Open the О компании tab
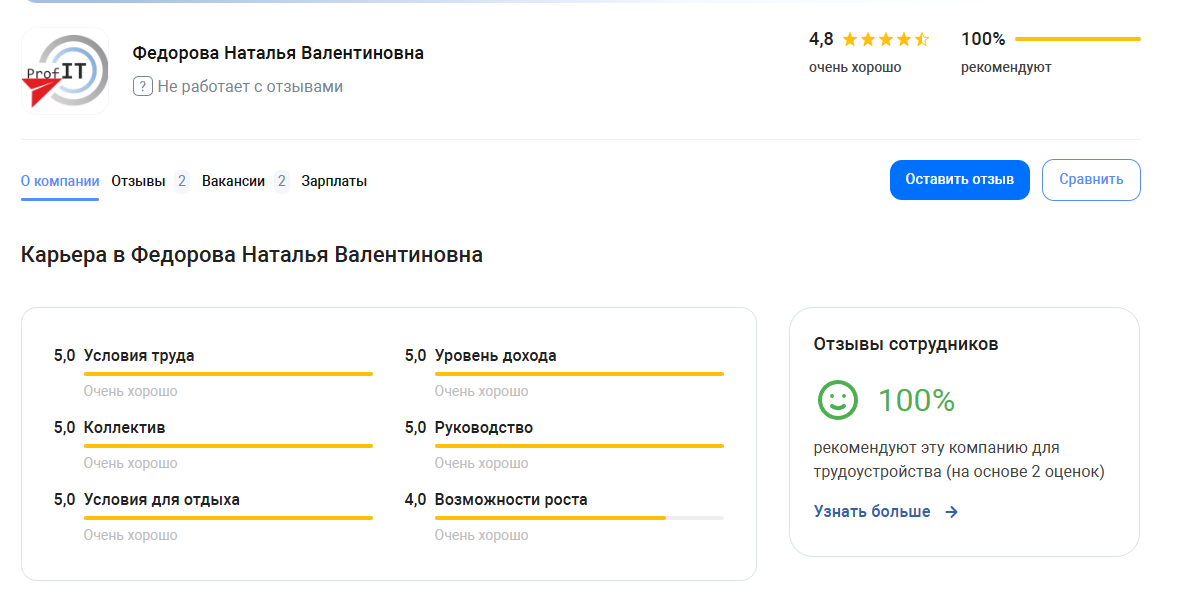The image size is (1202, 596). click(x=60, y=181)
